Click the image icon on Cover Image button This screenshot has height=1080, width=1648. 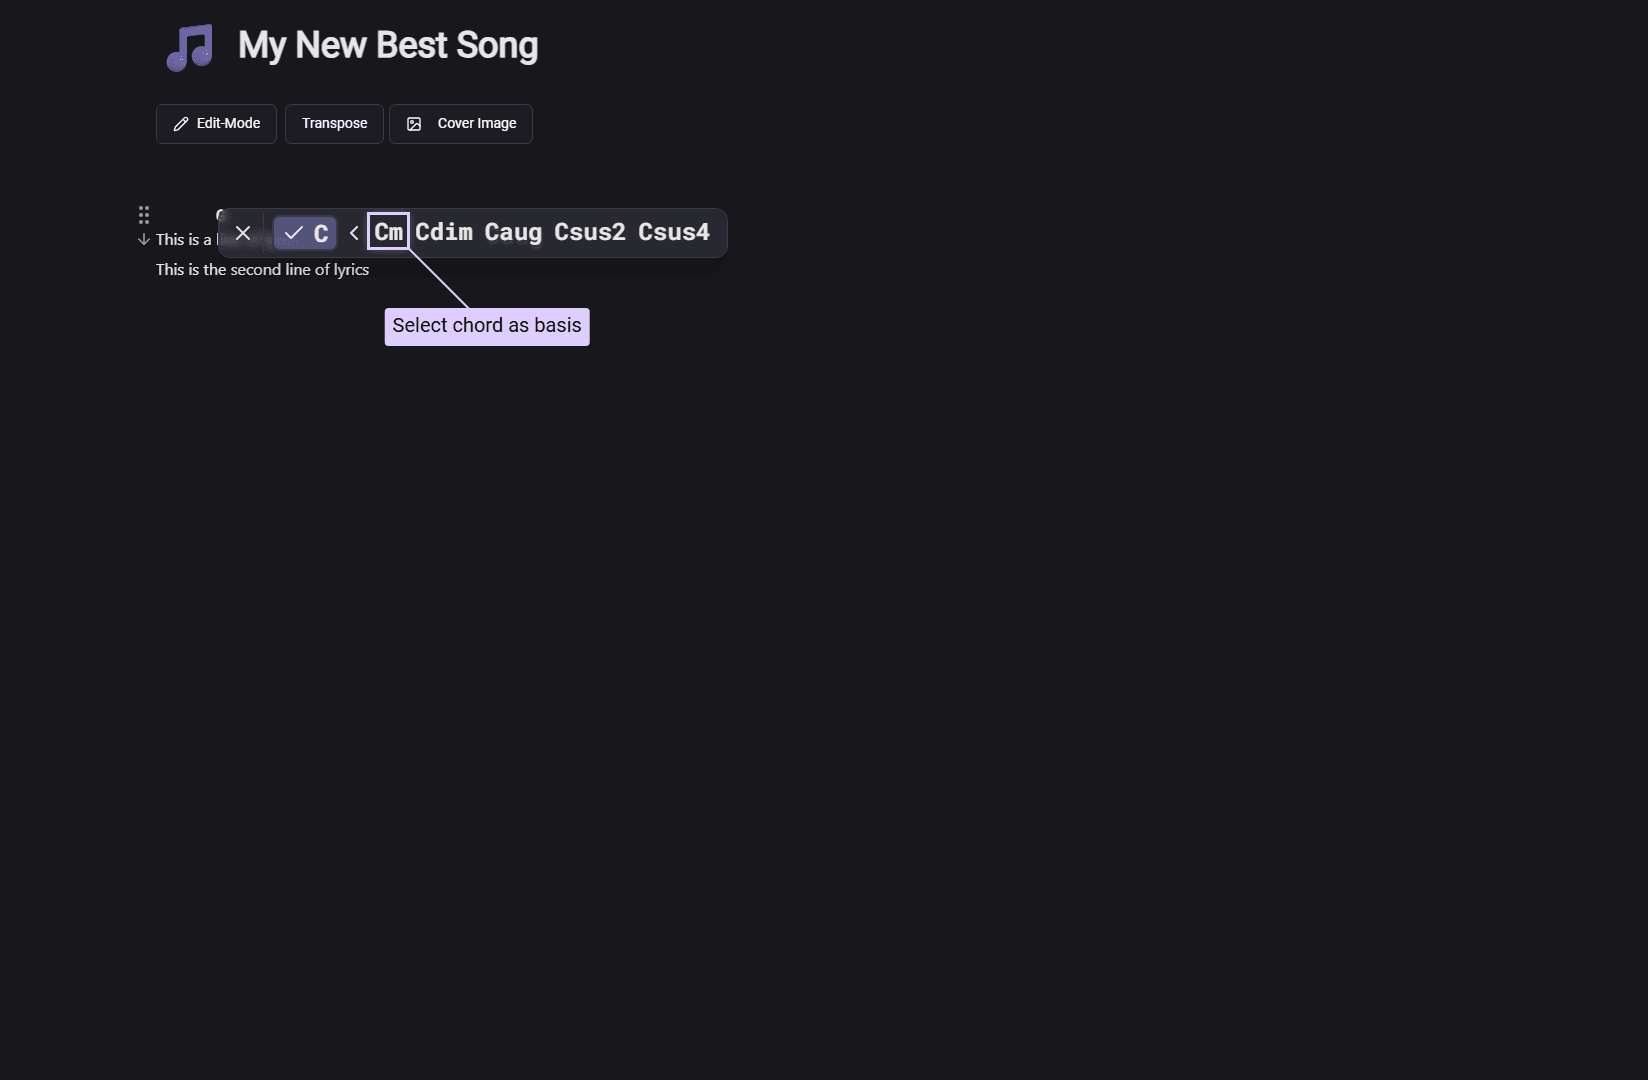click(x=413, y=124)
